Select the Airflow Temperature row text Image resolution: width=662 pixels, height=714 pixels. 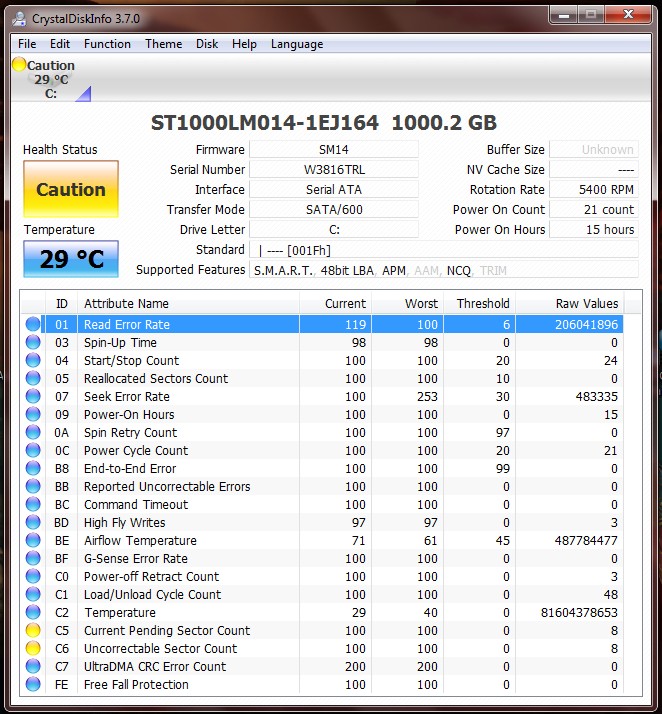(x=140, y=540)
